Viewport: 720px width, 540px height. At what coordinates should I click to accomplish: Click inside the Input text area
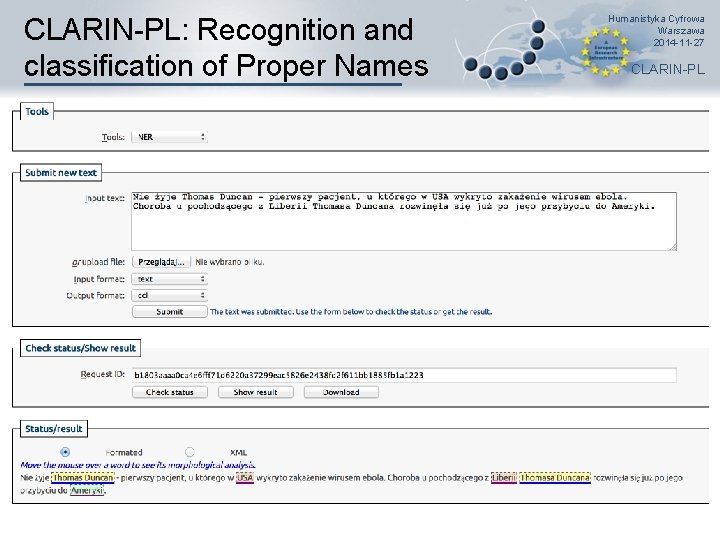point(404,221)
